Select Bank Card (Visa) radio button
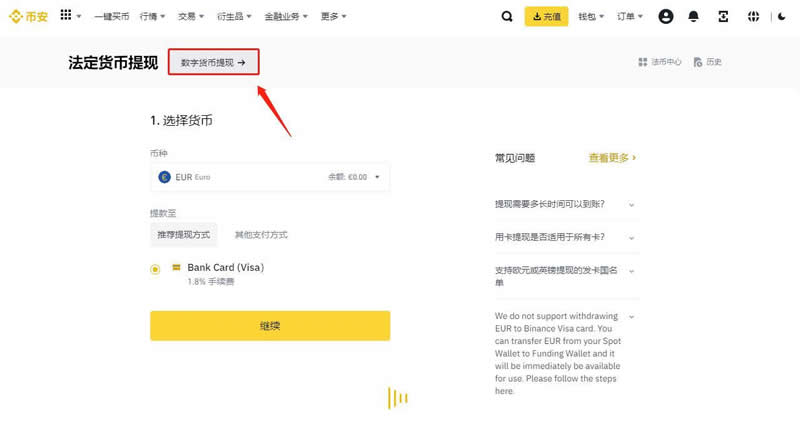Image resolution: width=800 pixels, height=431 pixels. click(x=155, y=269)
